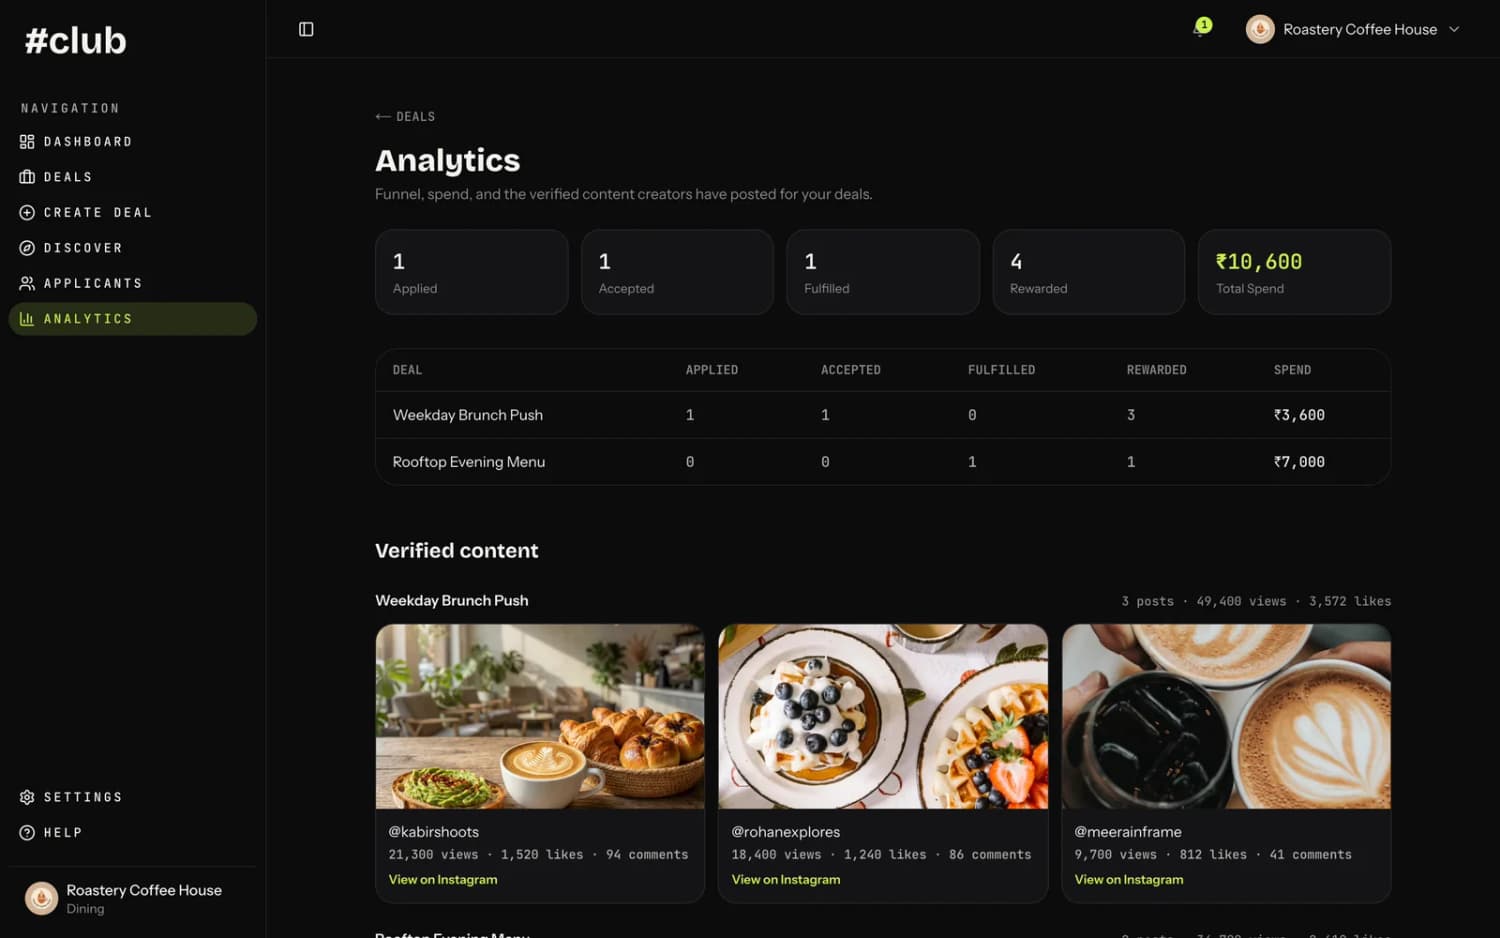Click the Fulfilled stat card

[883, 272]
